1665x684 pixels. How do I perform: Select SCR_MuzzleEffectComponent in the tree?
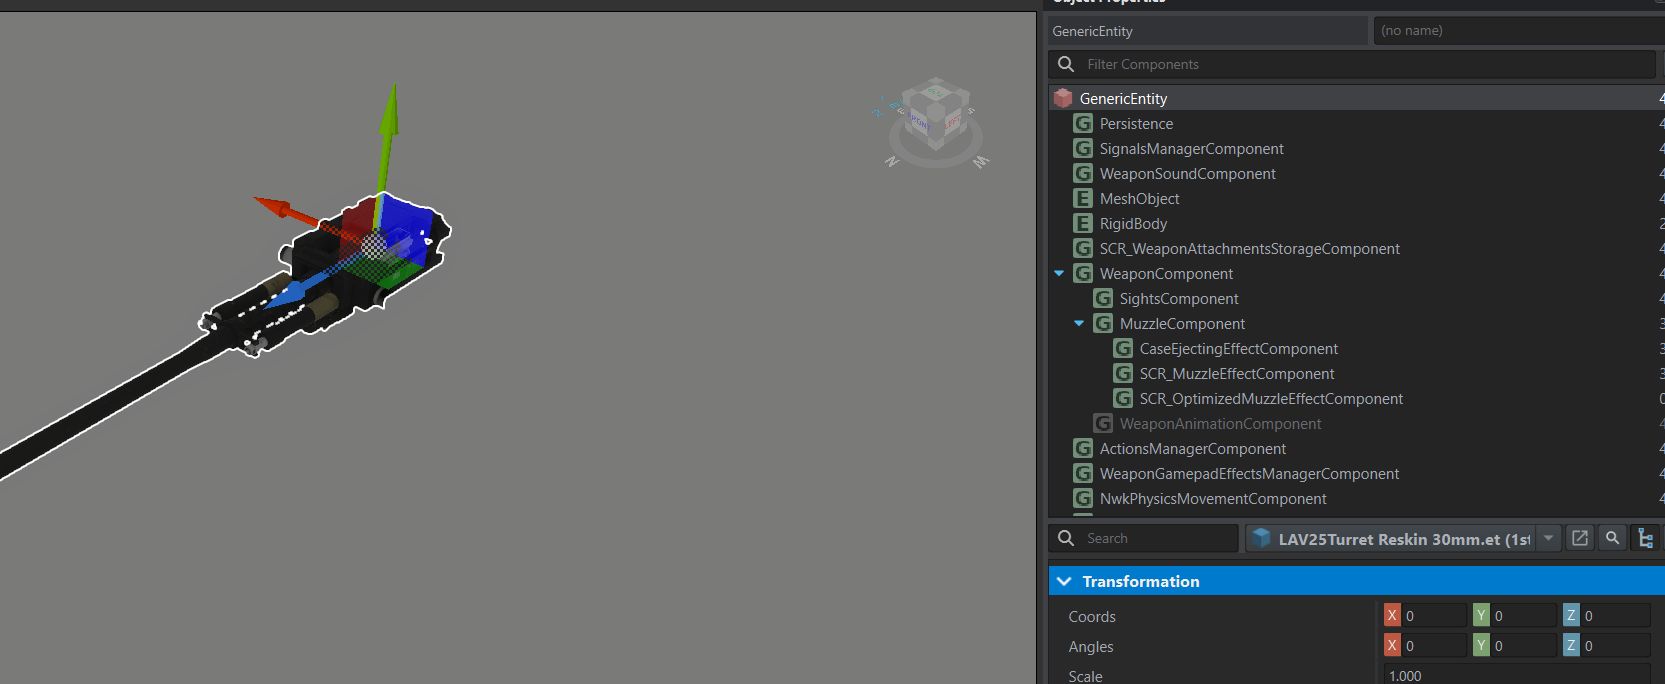1236,373
